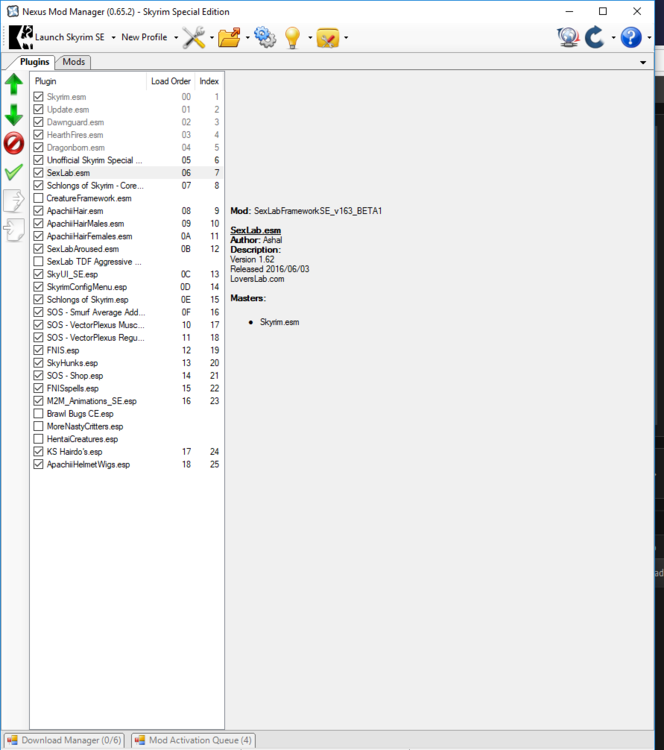Open help with the blue question mark

click(x=631, y=37)
